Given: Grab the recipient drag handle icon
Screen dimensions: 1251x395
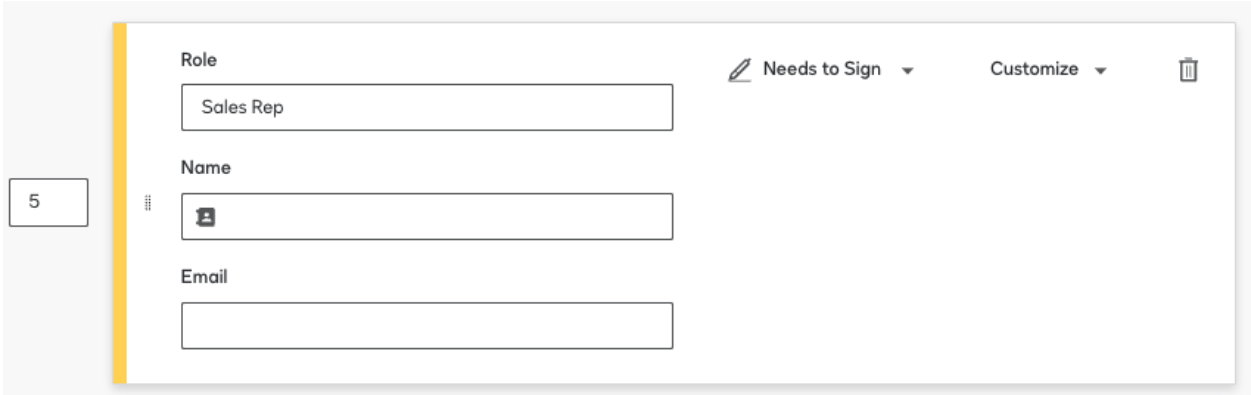Looking at the screenshot, I should (147, 203).
